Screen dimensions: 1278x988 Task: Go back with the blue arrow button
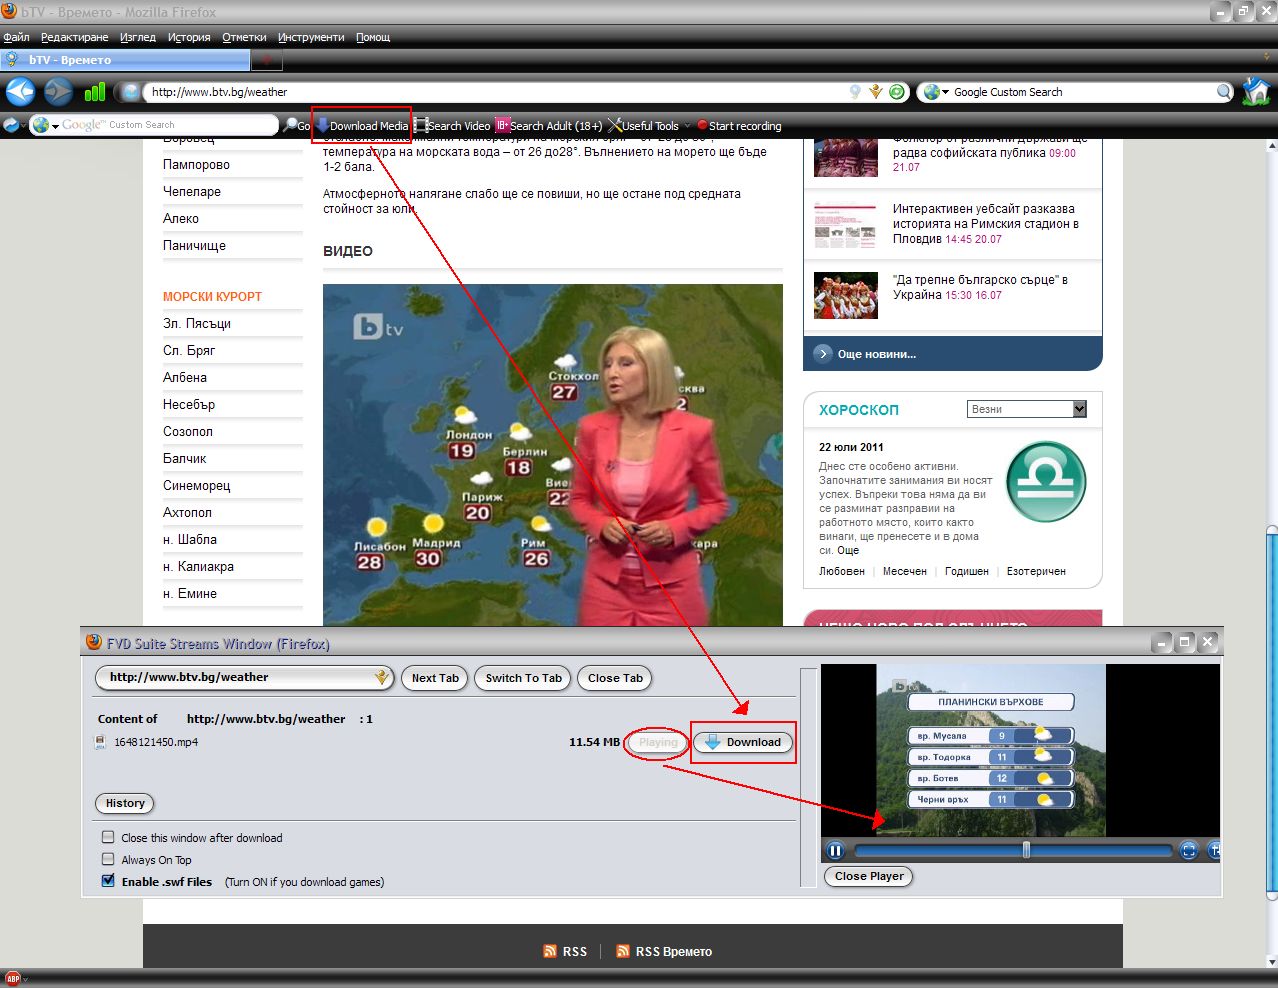coord(20,92)
